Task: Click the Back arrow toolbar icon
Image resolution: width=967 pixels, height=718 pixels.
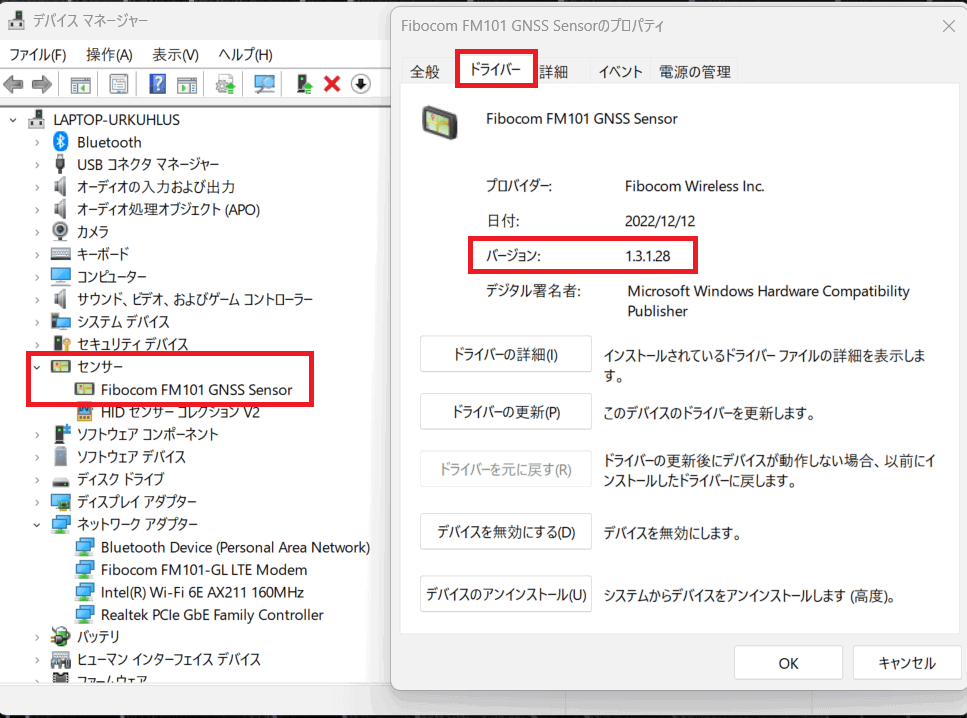Action: (14, 84)
